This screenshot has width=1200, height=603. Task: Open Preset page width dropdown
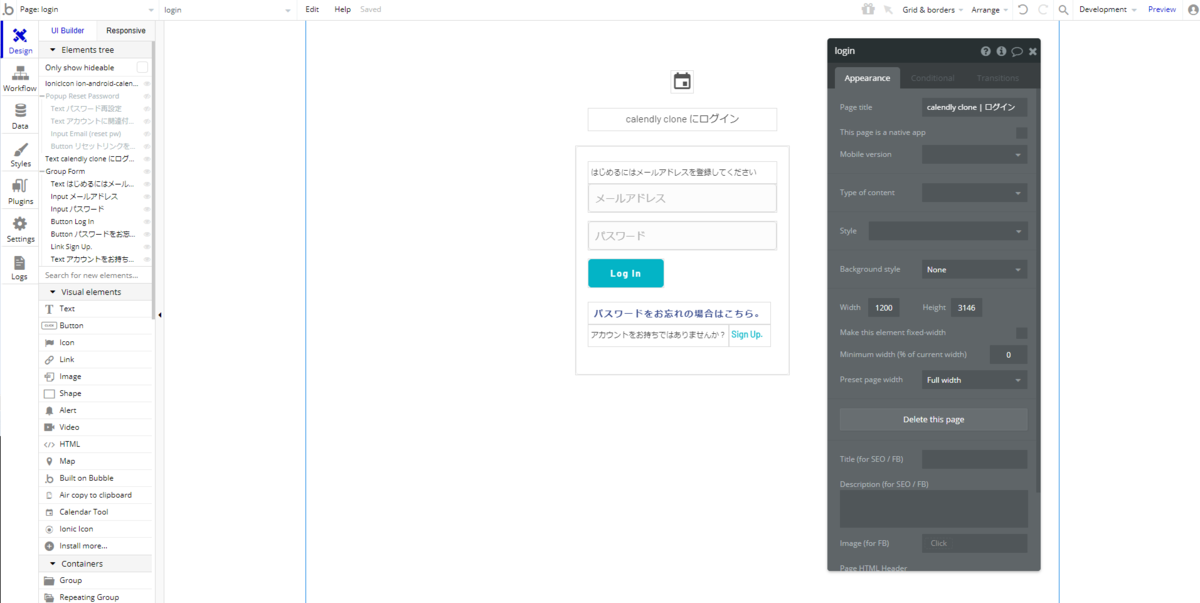click(x=974, y=380)
